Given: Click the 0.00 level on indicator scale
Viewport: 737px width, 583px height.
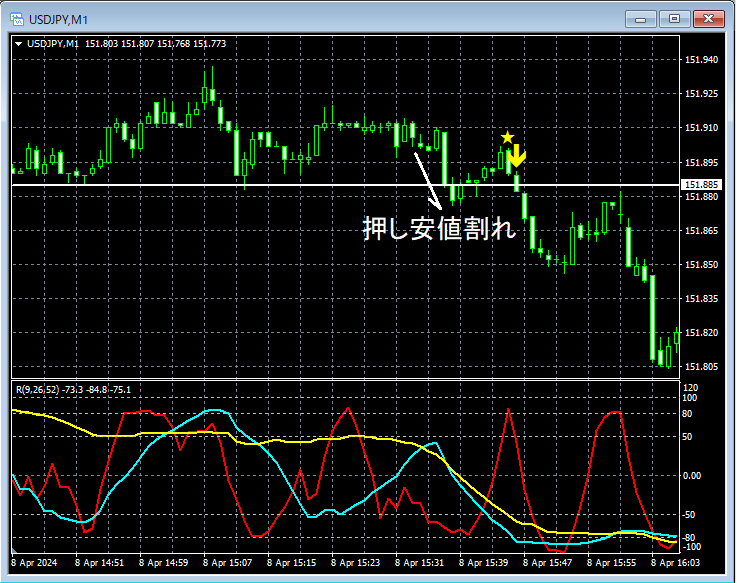Looking at the screenshot, I should click(691, 476).
